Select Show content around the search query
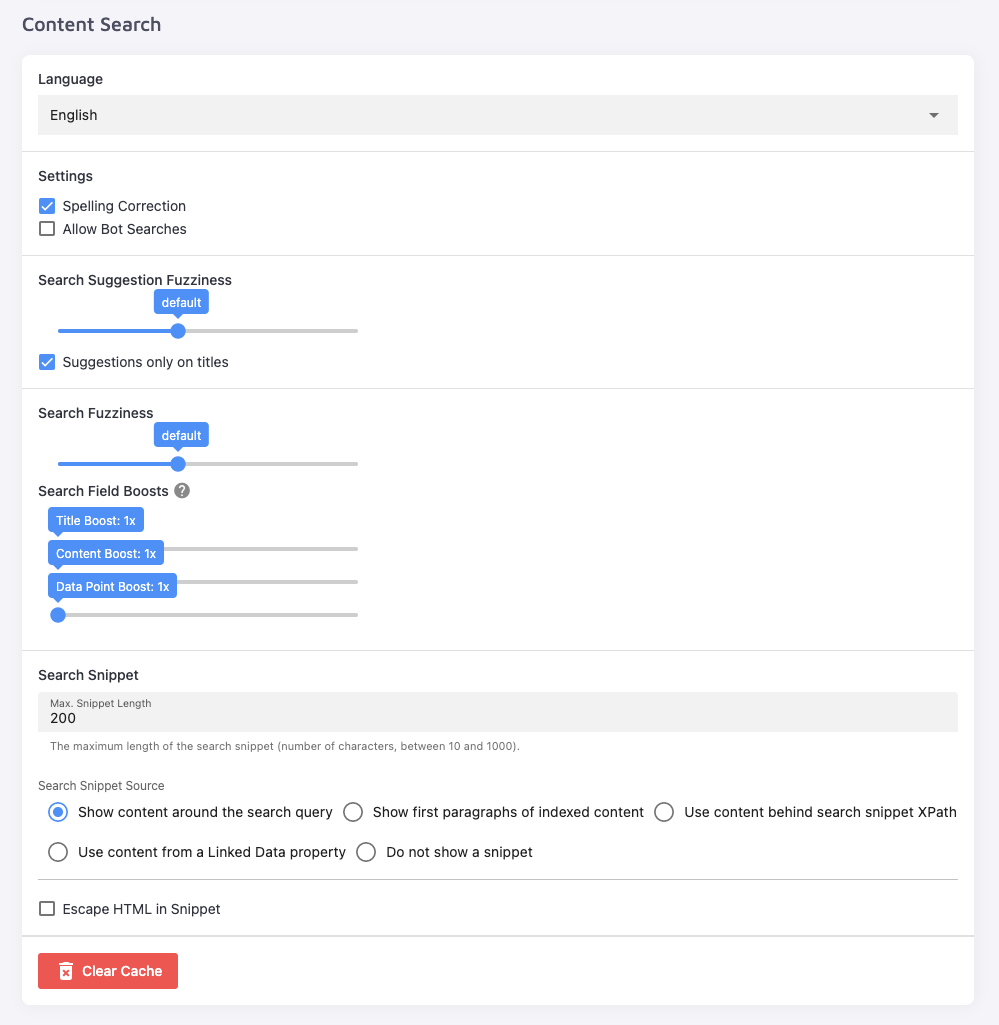 pos(58,812)
